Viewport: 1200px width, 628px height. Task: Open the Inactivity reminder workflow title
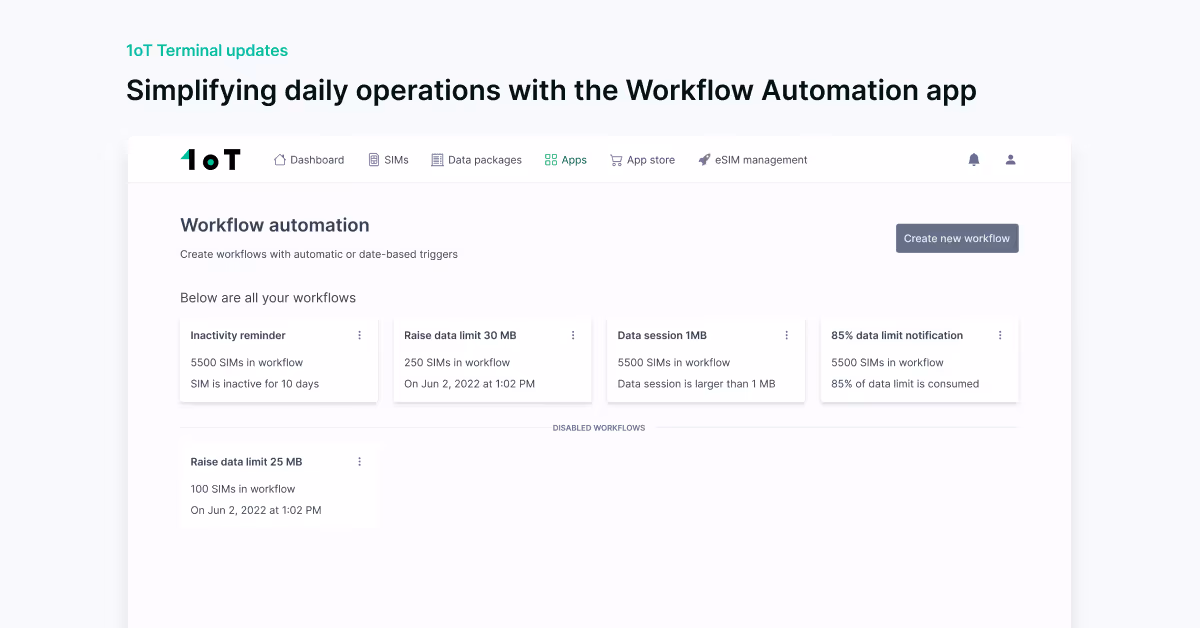238,335
